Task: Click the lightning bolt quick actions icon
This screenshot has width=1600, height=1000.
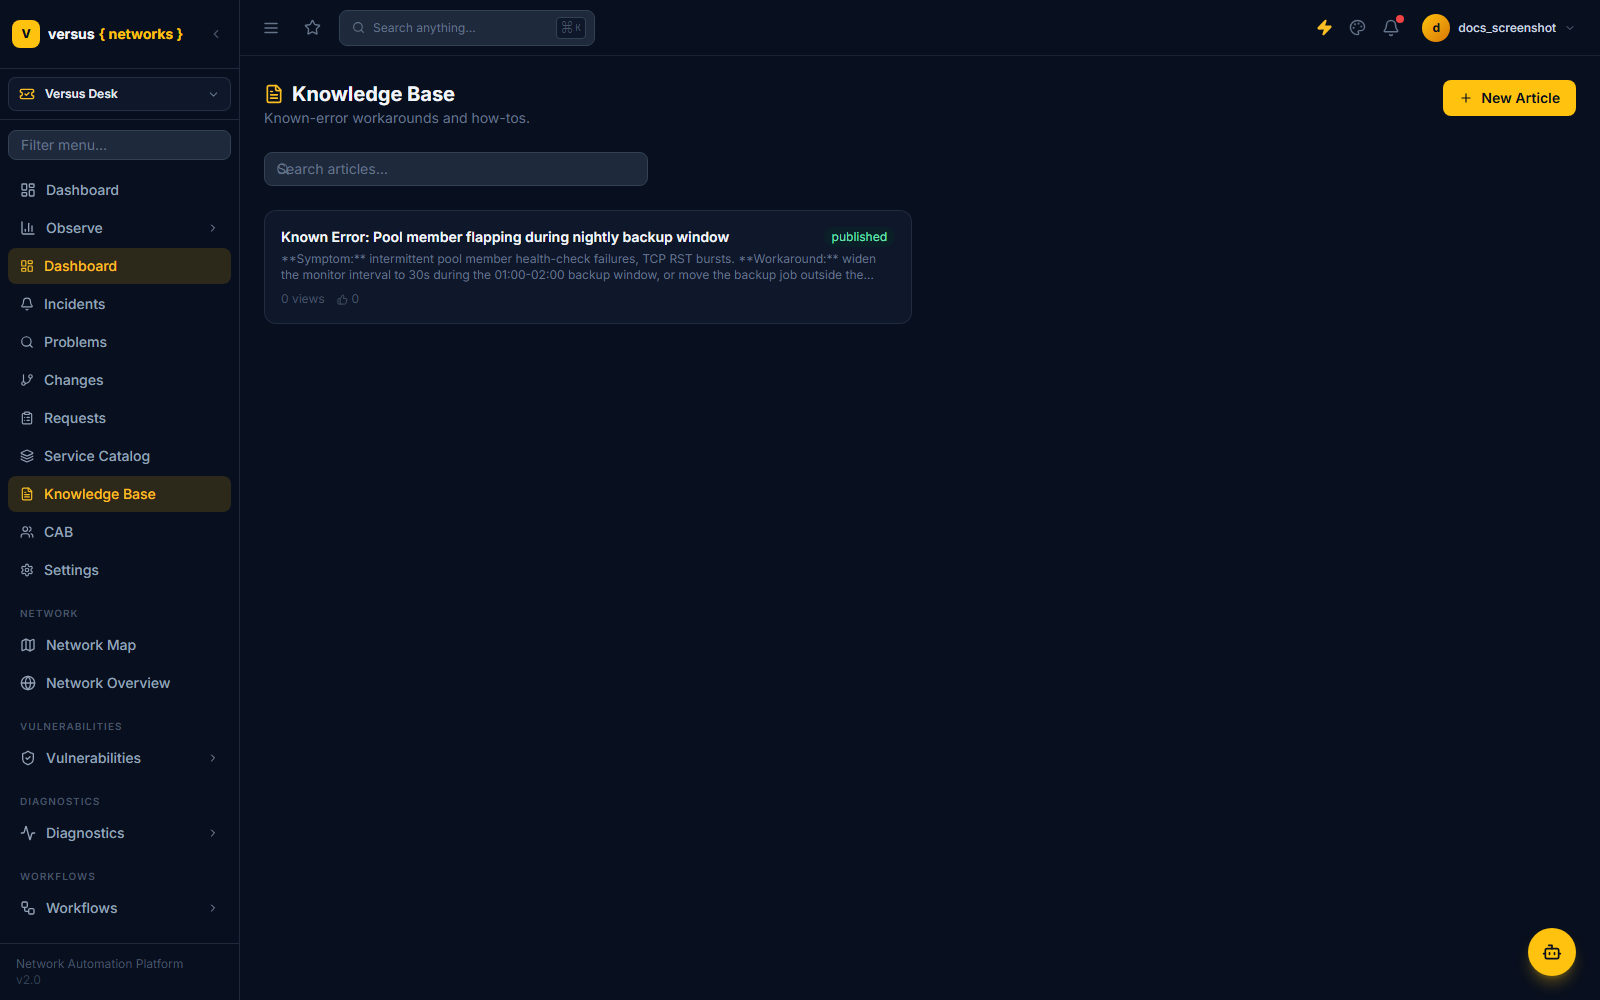Action: click(1324, 28)
